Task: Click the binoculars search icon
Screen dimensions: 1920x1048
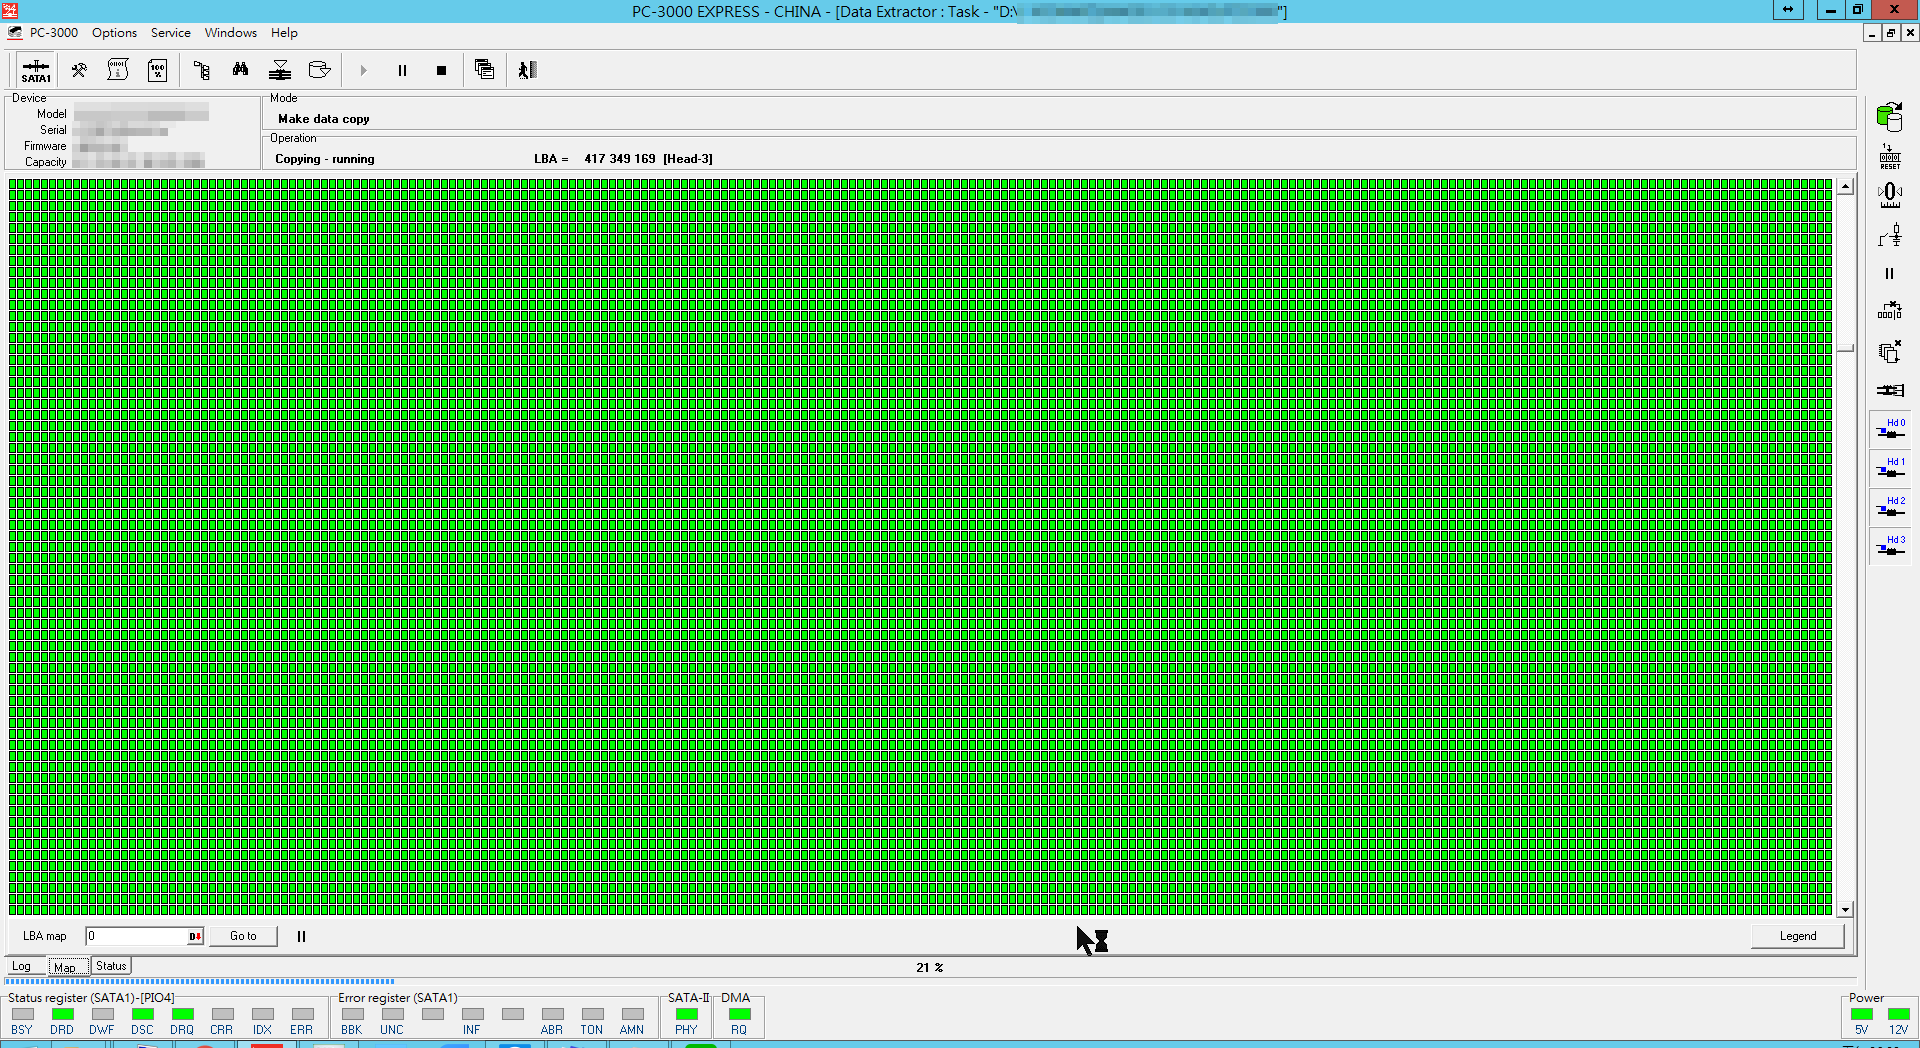Action: (x=240, y=70)
